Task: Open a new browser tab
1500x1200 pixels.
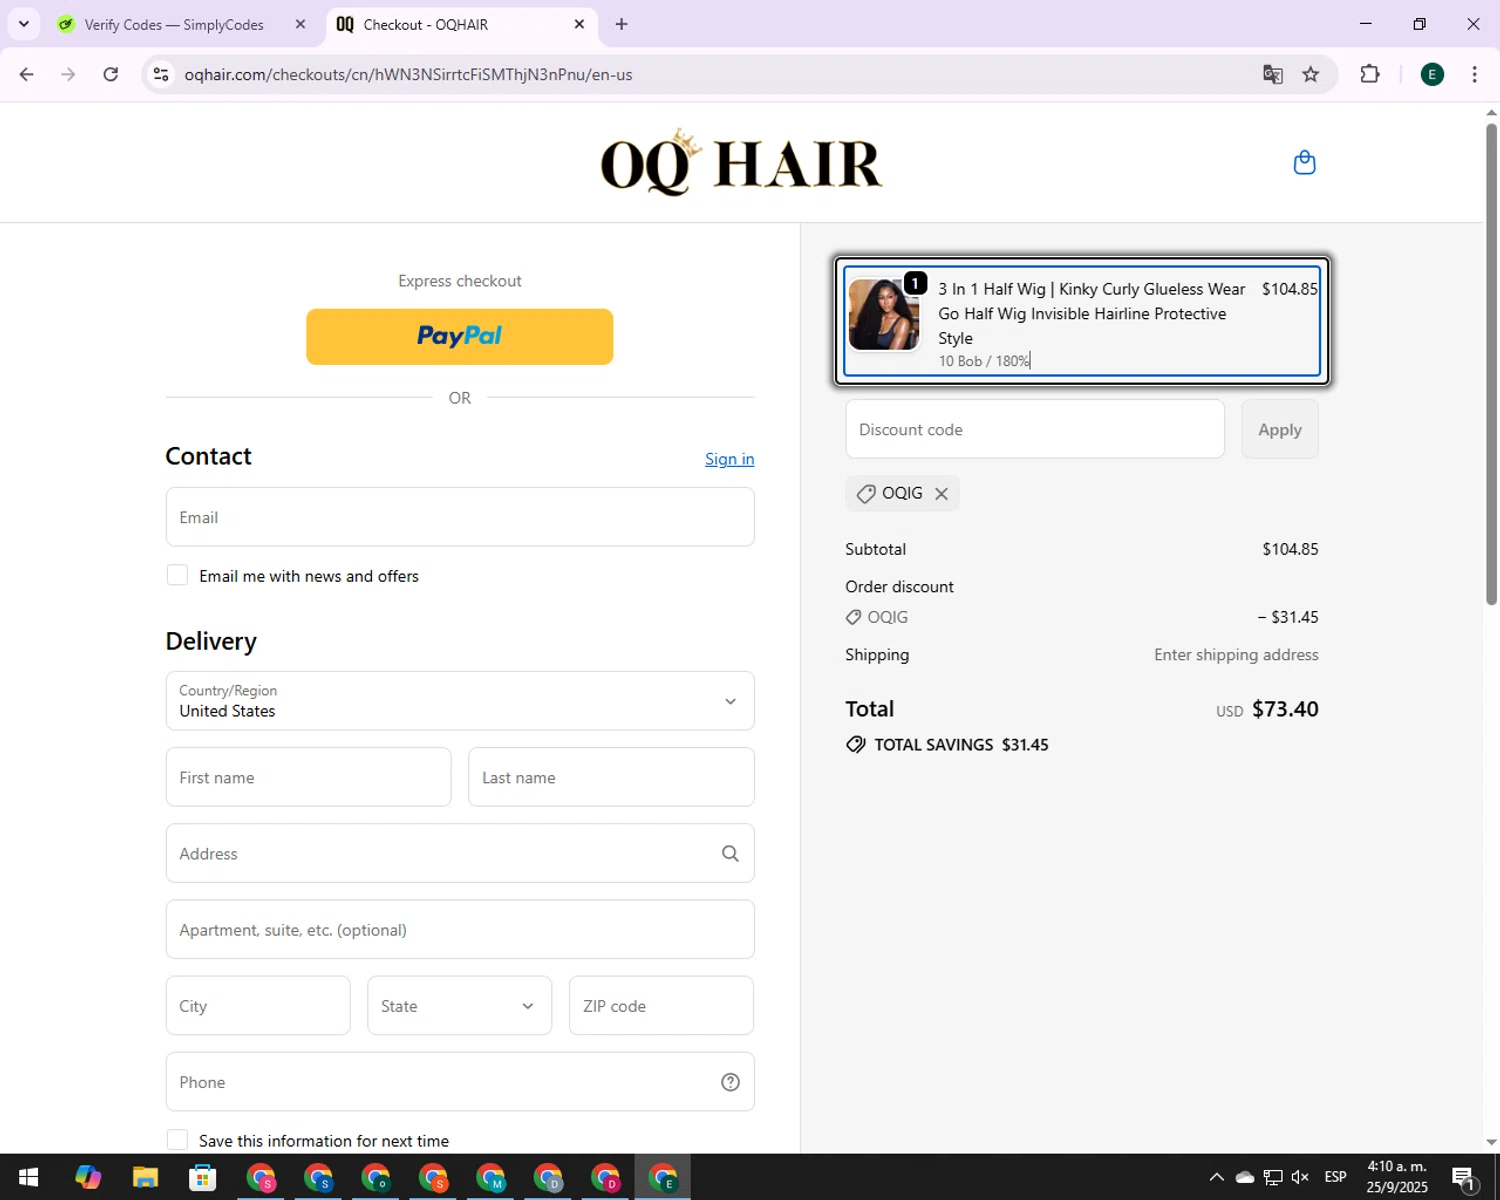Action: pyautogui.click(x=621, y=24)
